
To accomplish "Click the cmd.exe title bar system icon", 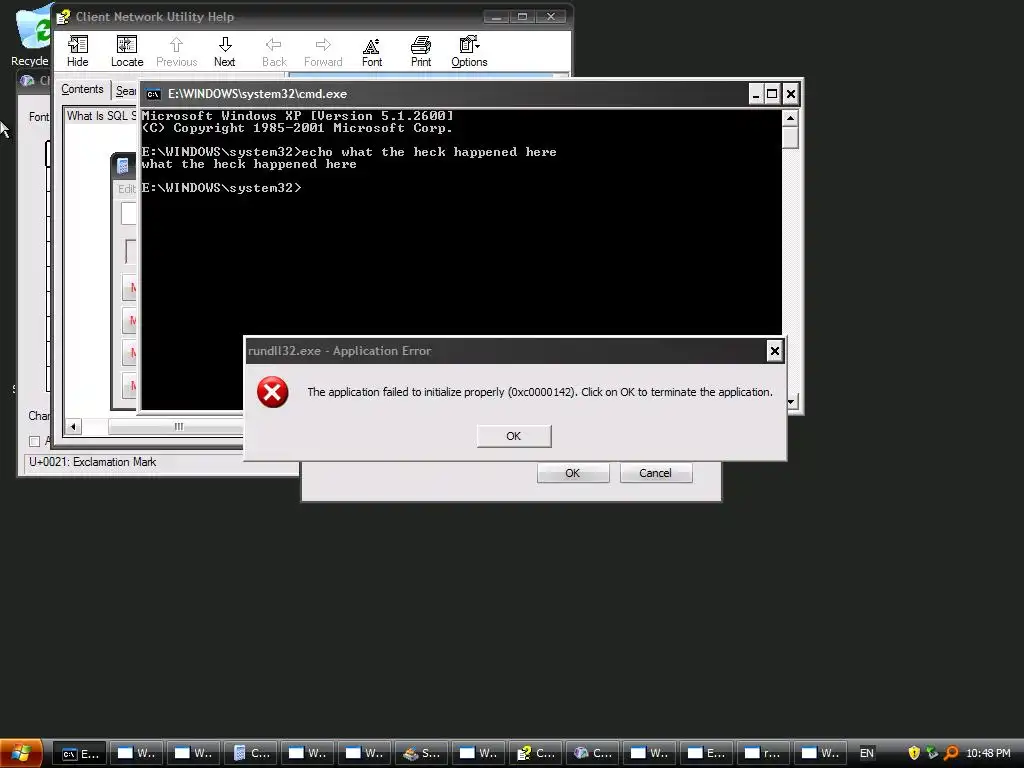I will [x=153, y=94].
